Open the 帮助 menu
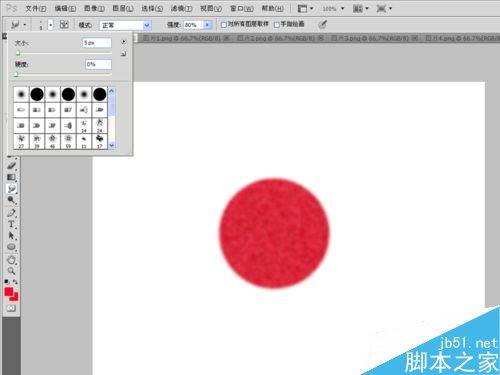The image size is (500, 375). 272,8
